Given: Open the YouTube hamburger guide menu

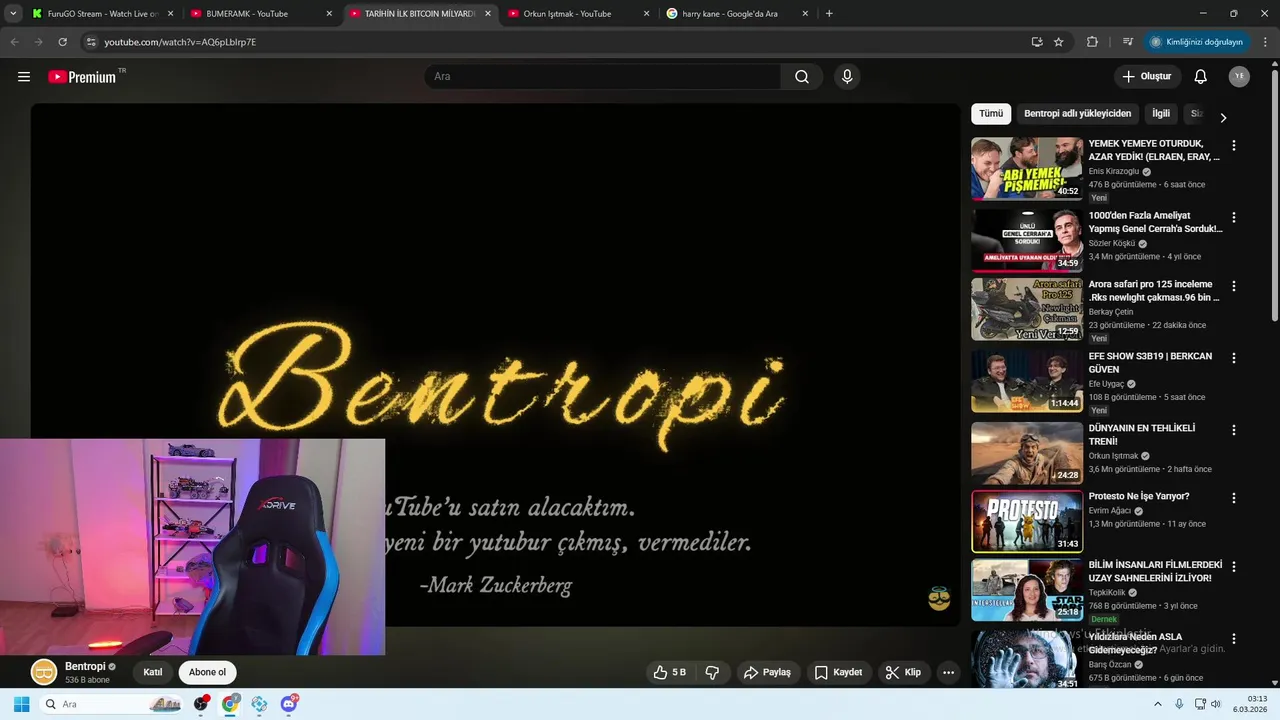Looking at the screenshot, I should click(x=24, y=77).
